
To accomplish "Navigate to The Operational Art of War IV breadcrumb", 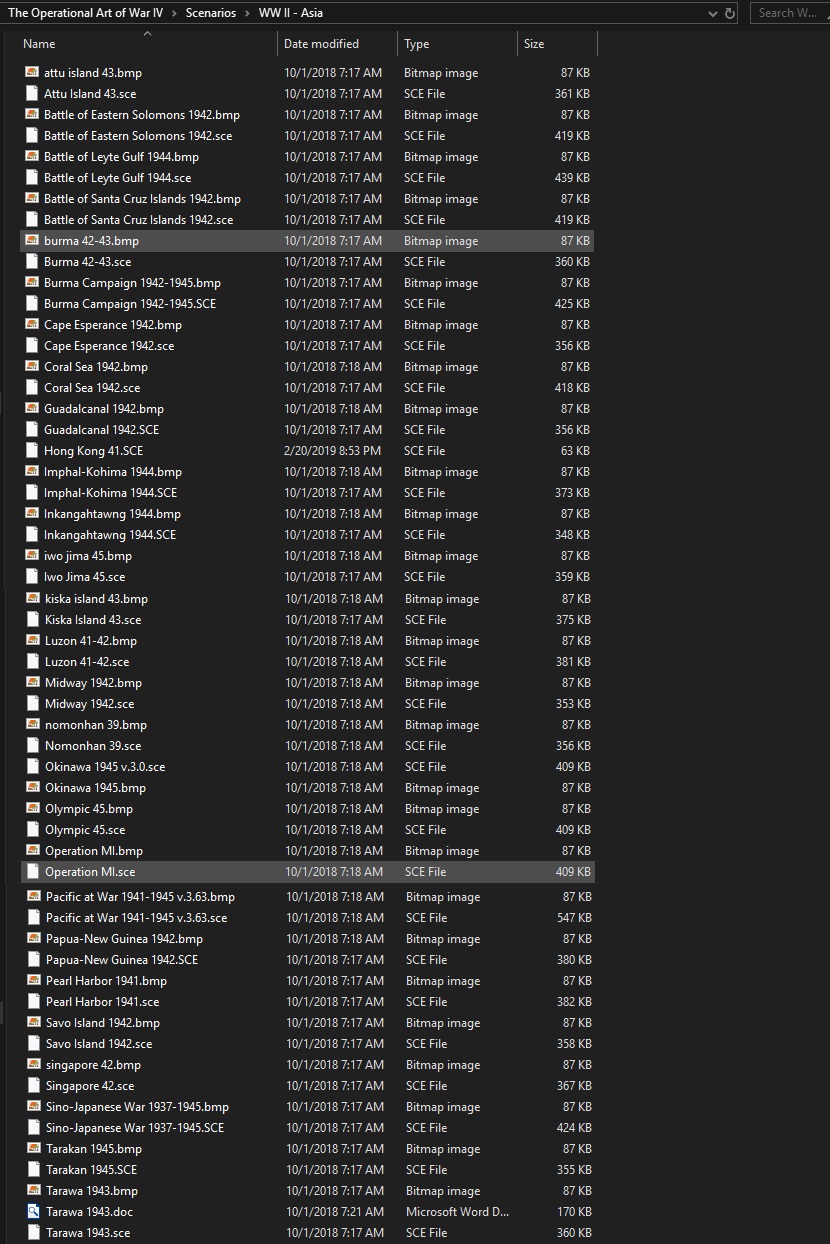I will pyautogui.click(x=86, y=13).
